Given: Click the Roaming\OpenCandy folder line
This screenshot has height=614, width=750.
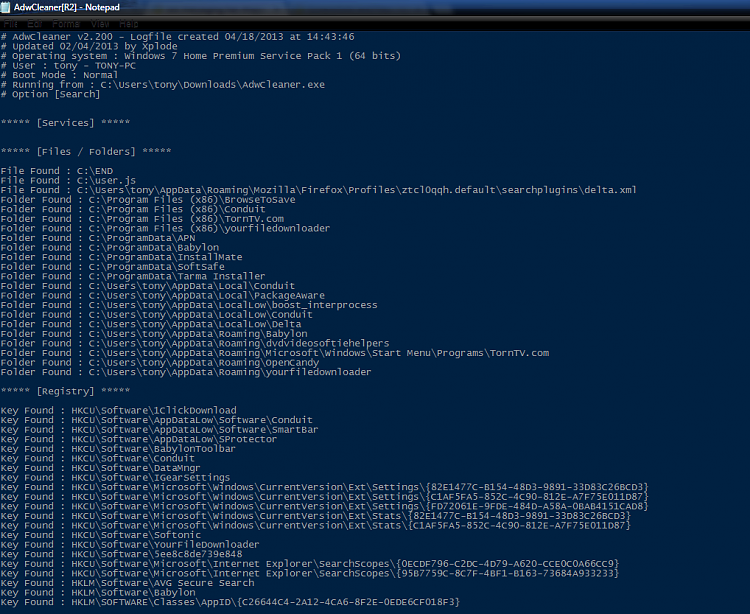Looking at the screenshot, I should tap(160, 362).
